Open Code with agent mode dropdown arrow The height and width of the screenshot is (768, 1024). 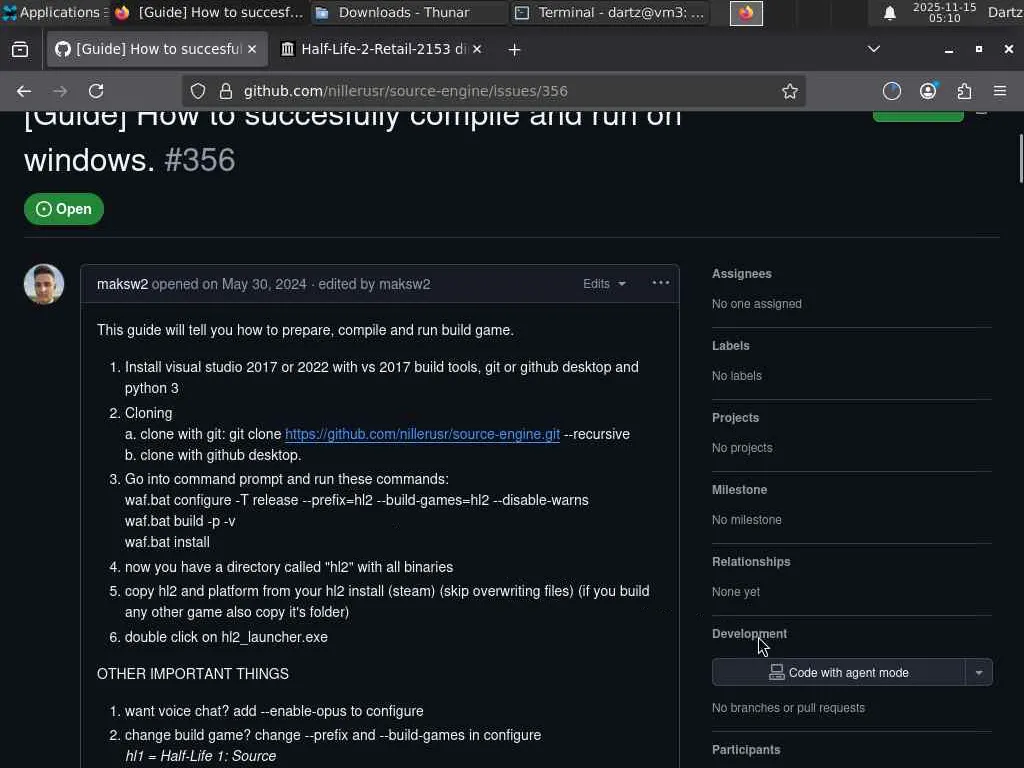[x=979, y=673]
